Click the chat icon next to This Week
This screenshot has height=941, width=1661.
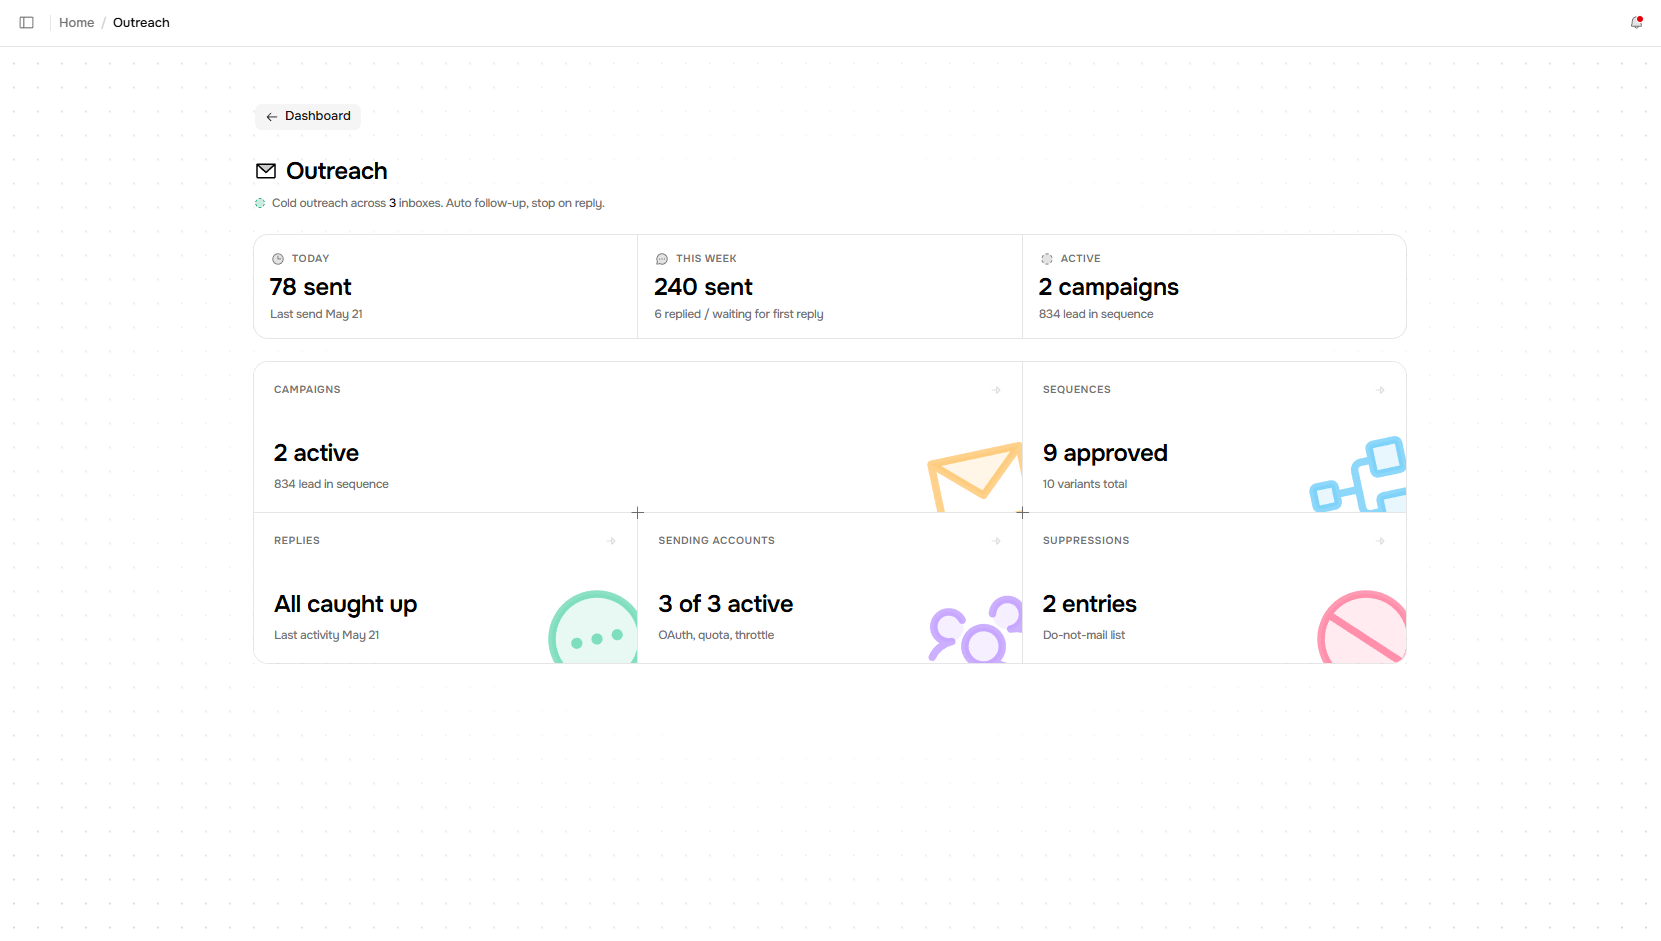click(x=662, y=259)
